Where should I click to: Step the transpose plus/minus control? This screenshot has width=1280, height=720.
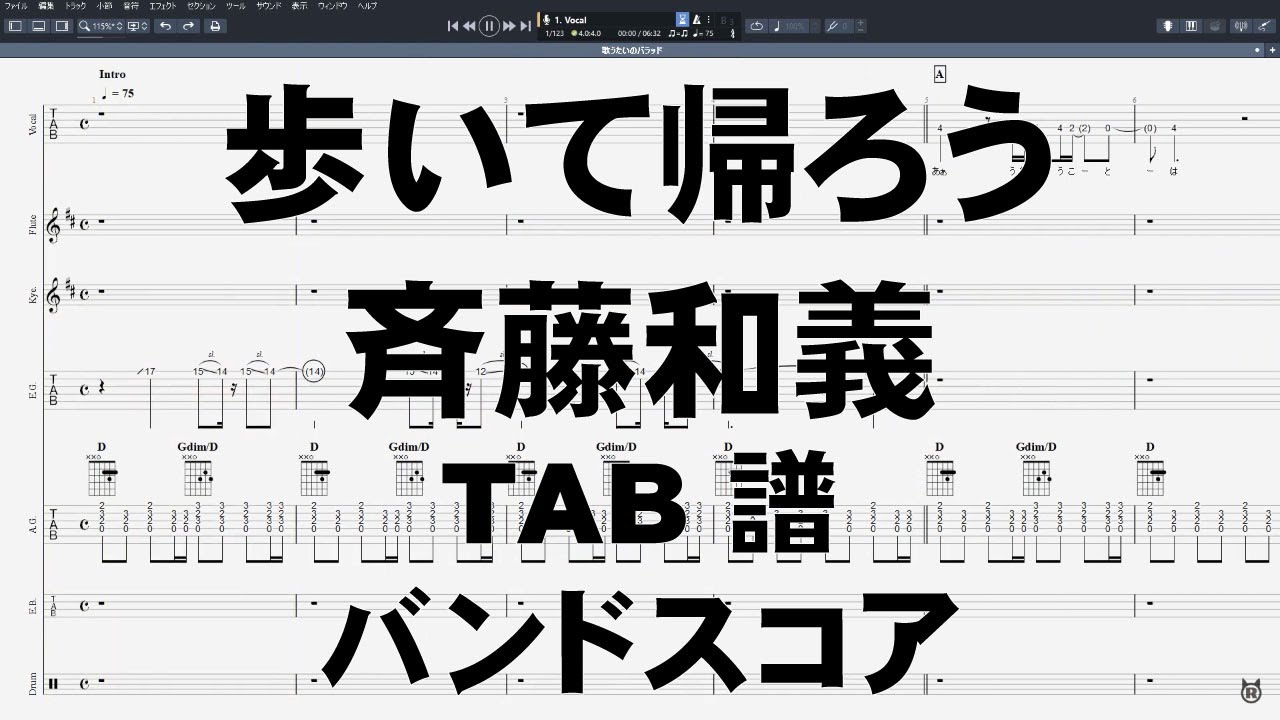pyautogui.click(x=861, y=26)
